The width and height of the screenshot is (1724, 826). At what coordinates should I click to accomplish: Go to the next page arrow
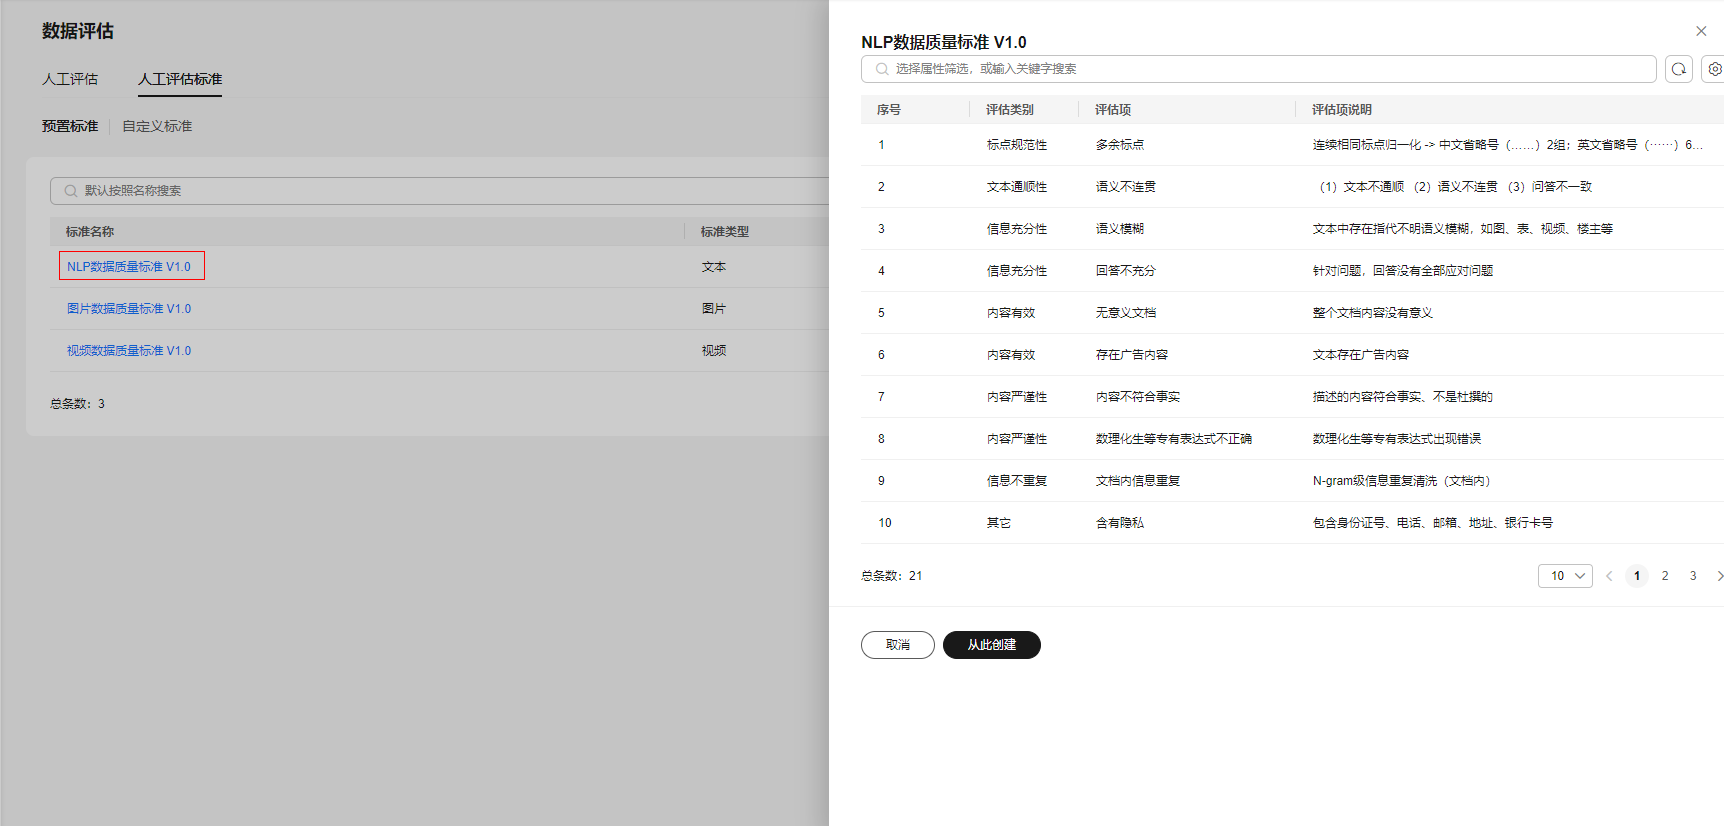click(1719, 576)
